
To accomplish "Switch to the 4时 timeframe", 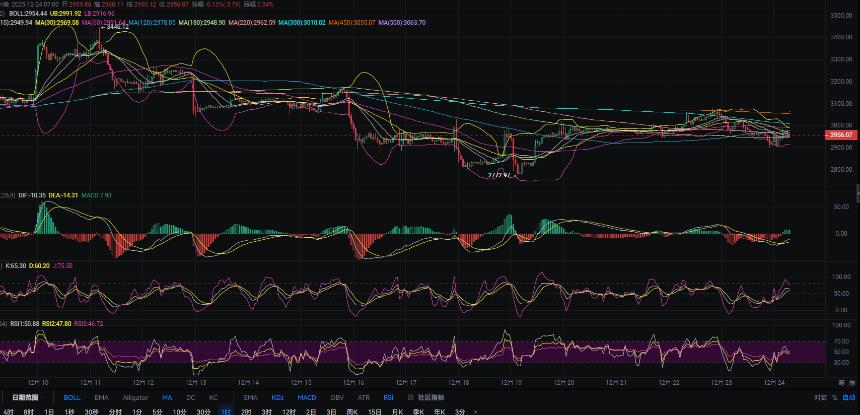I will 9,412.
